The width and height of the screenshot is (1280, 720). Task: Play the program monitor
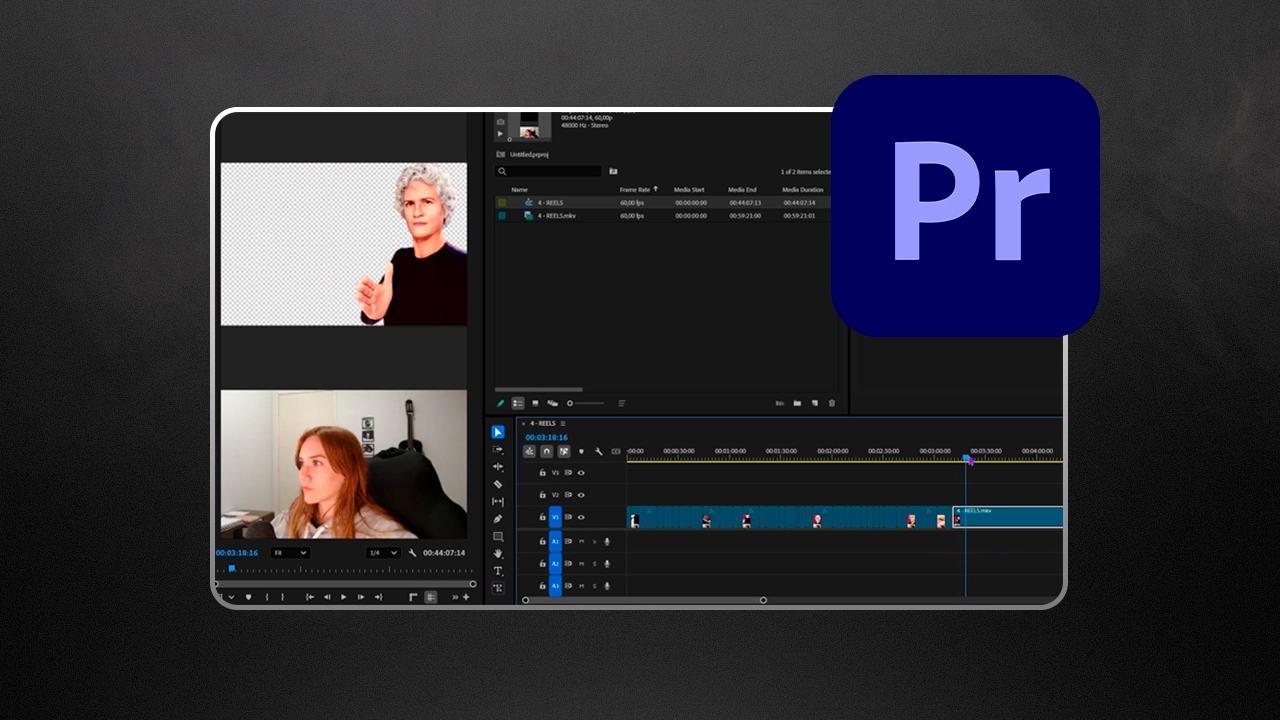[344, 597]
